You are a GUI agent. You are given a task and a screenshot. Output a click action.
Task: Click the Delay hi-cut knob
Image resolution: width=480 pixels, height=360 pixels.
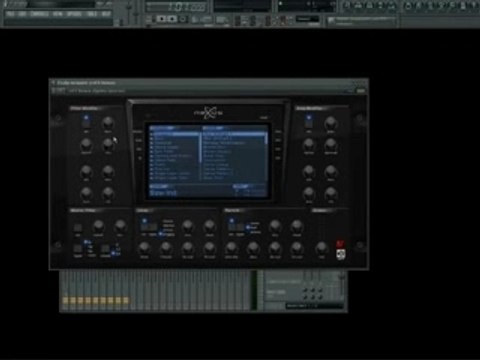[x=209, y=248]
